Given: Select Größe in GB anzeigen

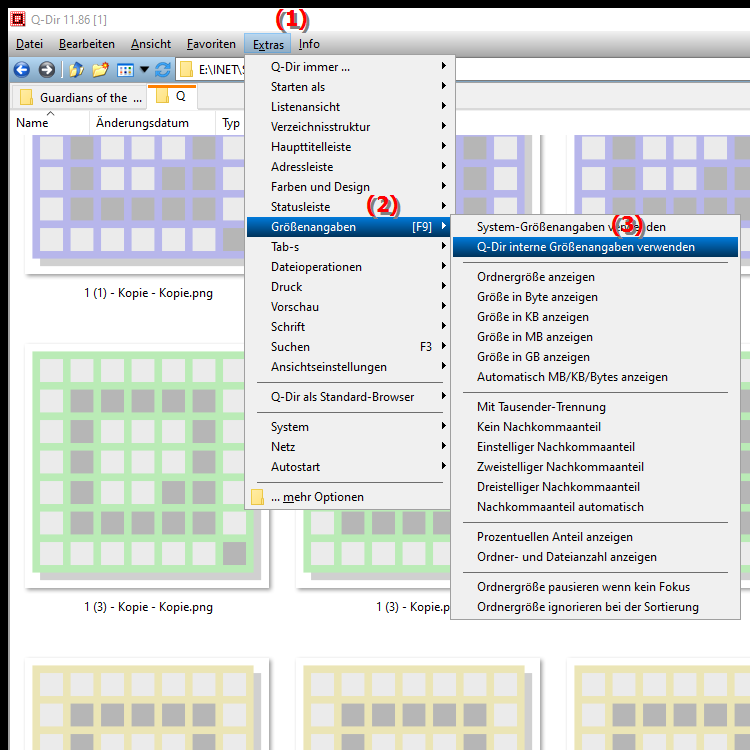Looking at the screenshot, I should tap(595, 357).
